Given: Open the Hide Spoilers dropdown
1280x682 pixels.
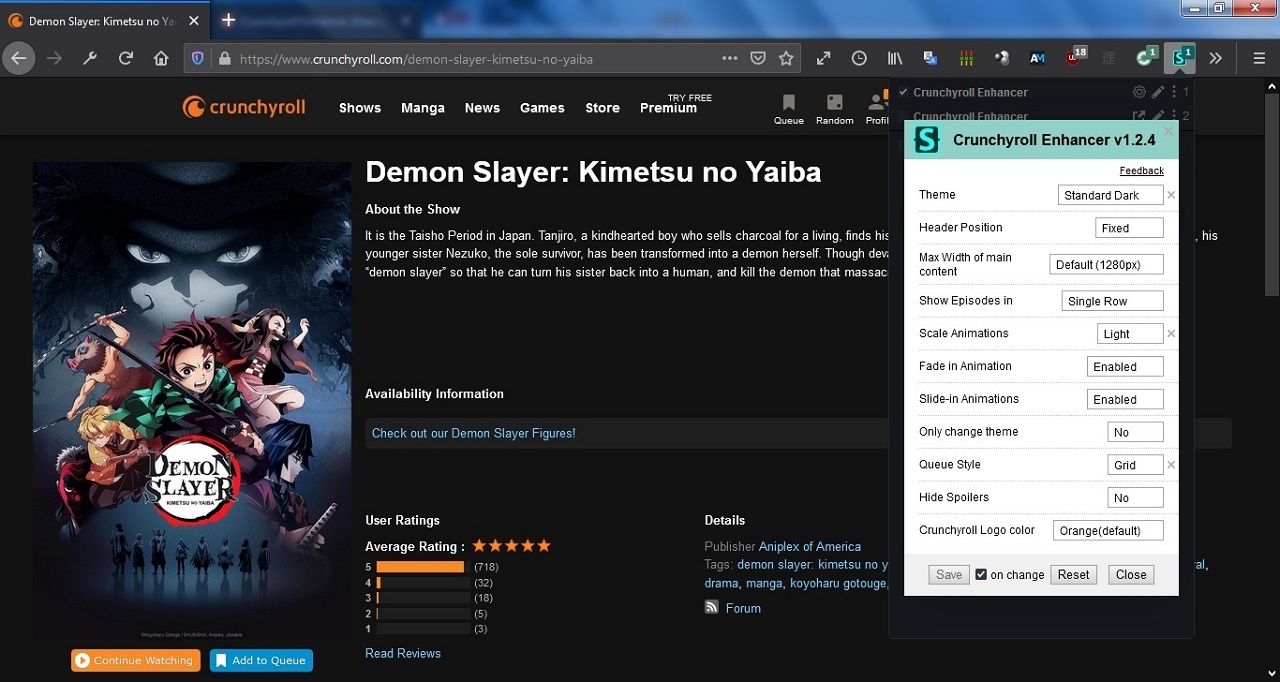Looking at the screenshot, I should click(x=1135, y=497).
